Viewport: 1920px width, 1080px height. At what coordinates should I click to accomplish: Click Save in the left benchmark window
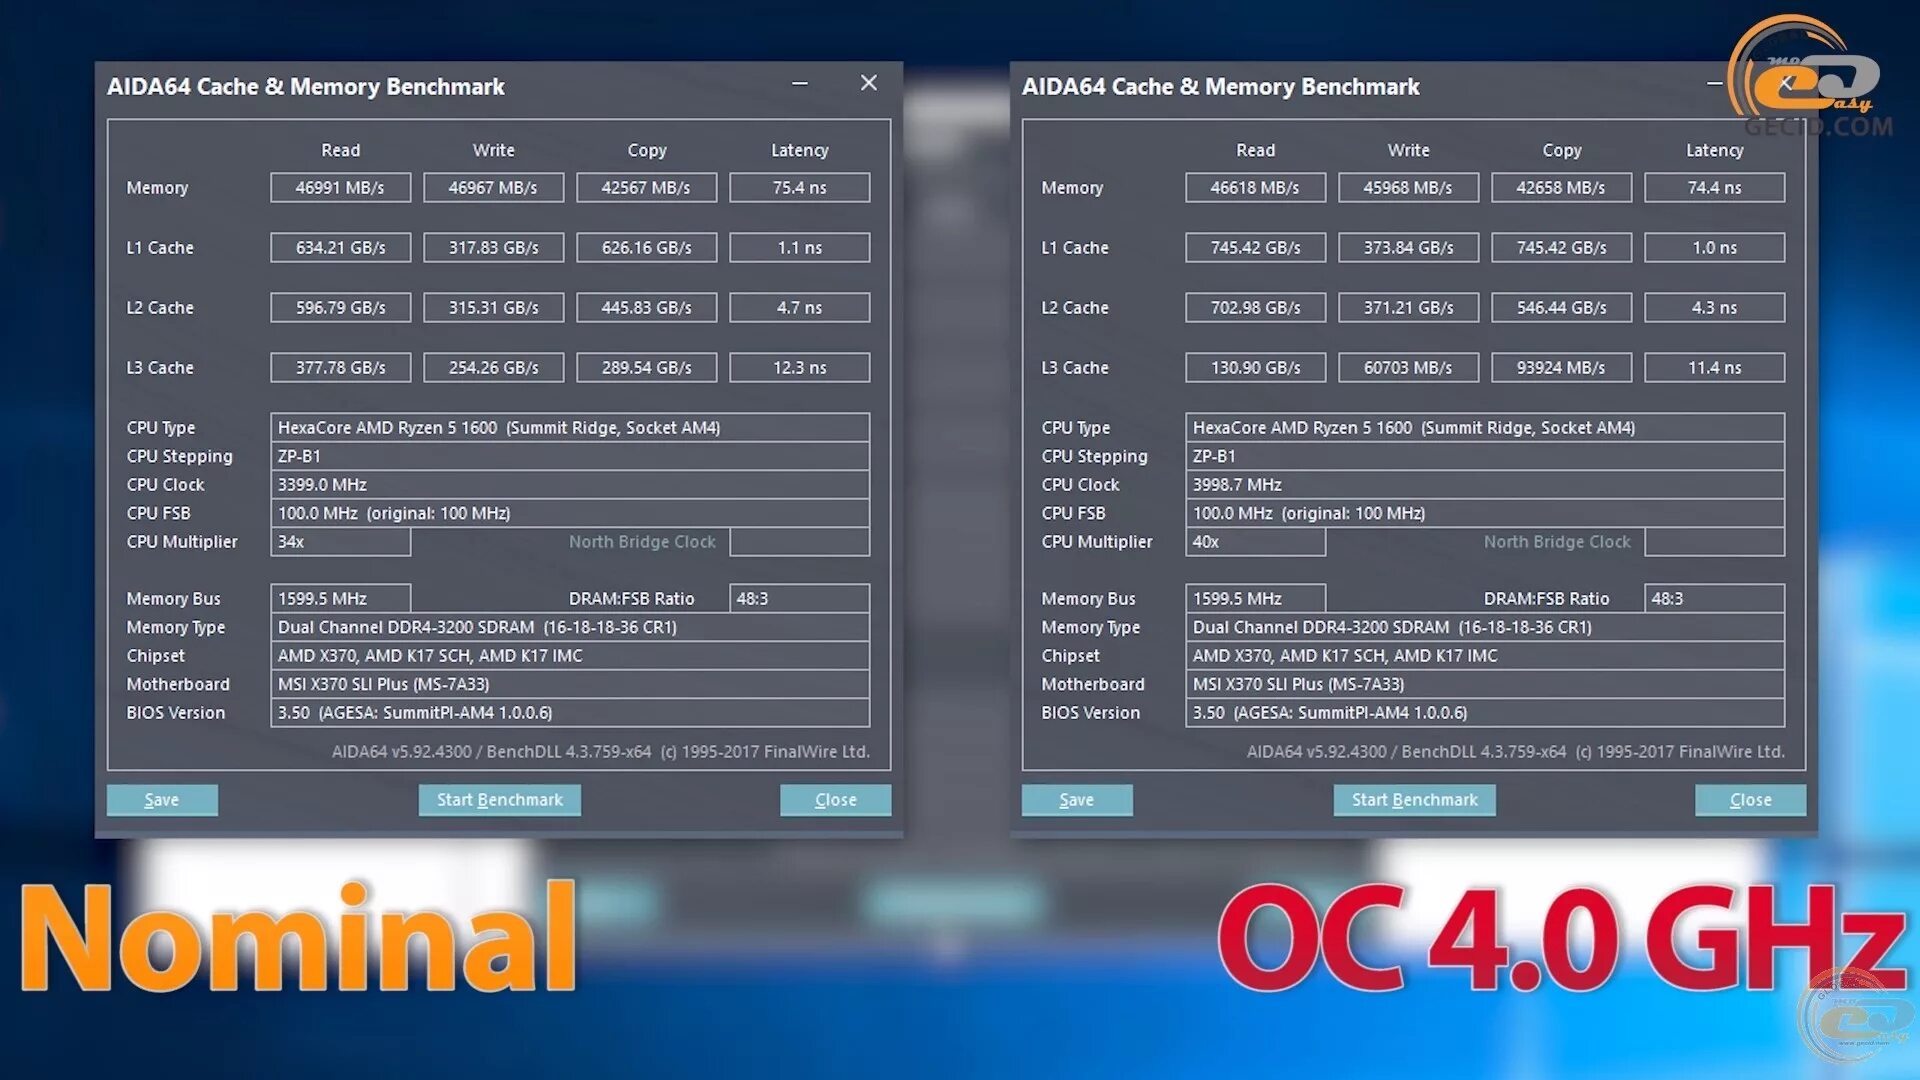pyautogui.click(x=162, y=800)
